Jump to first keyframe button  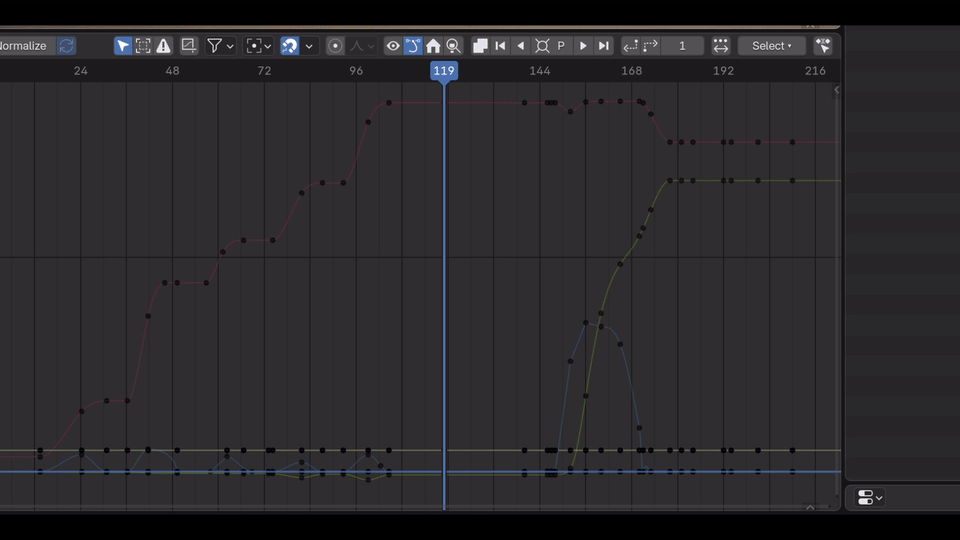point(501,46)
